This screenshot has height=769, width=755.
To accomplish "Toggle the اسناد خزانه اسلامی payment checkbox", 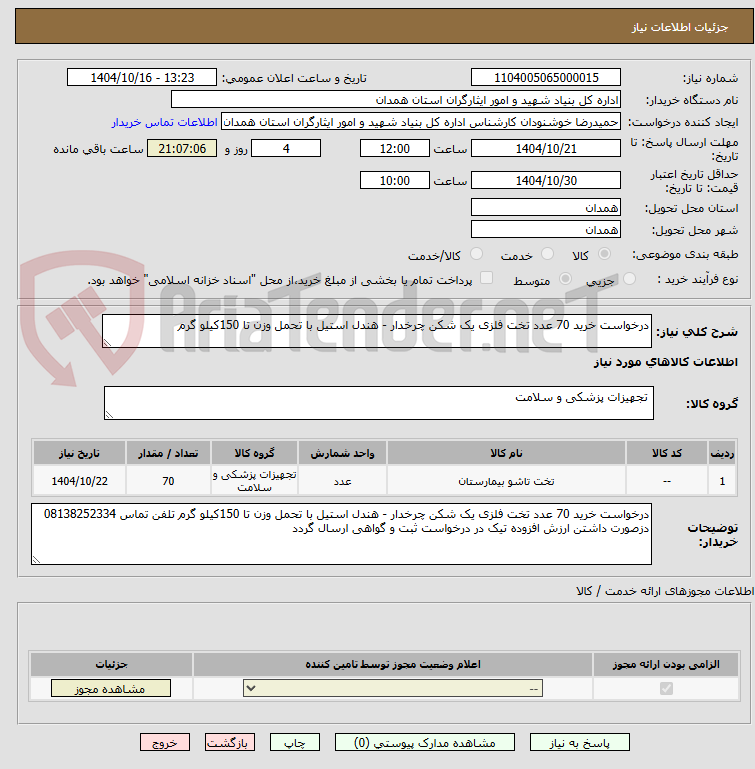I will (x=486, y=278).
